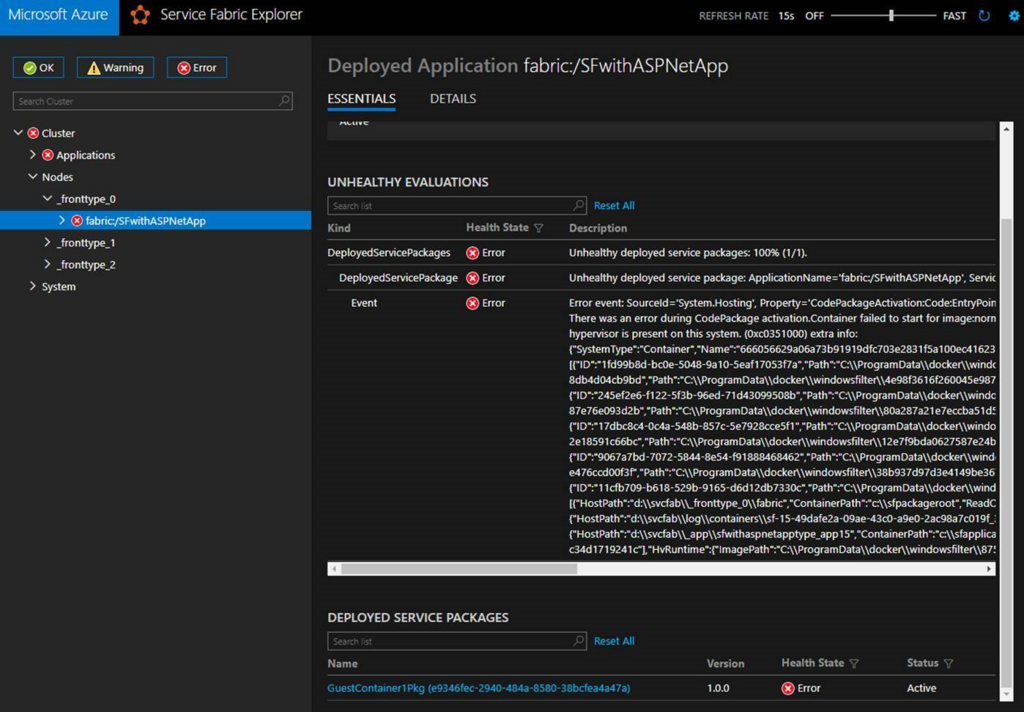Viewport: 1024px width, 712px height.
Task: Expand the System tree node
Action: click(x=33, y=286)
